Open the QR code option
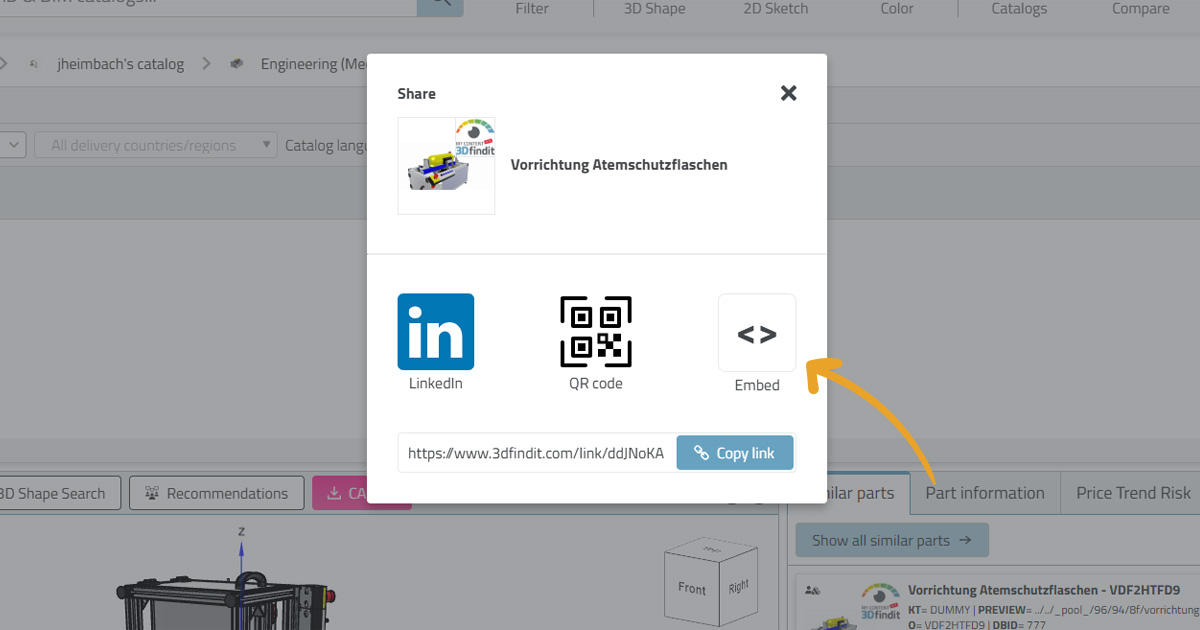 (x=596, y=332)
